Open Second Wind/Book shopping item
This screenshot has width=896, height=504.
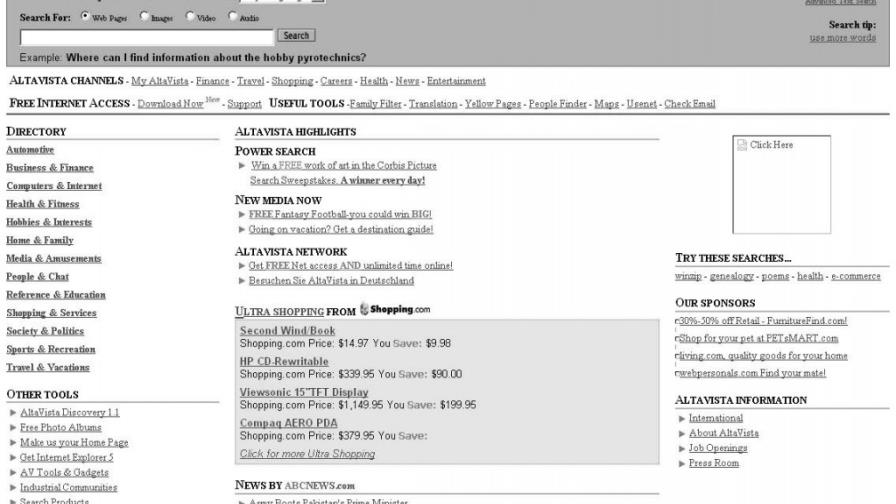coord(287,331)
